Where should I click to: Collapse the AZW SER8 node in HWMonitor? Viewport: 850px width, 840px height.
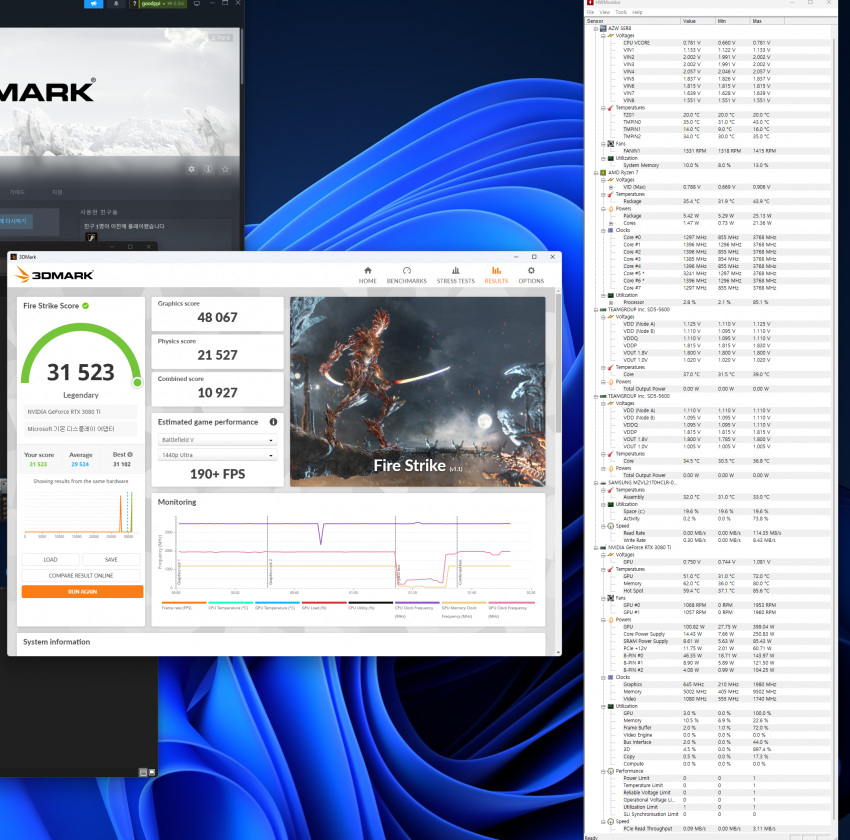(596, 28)
